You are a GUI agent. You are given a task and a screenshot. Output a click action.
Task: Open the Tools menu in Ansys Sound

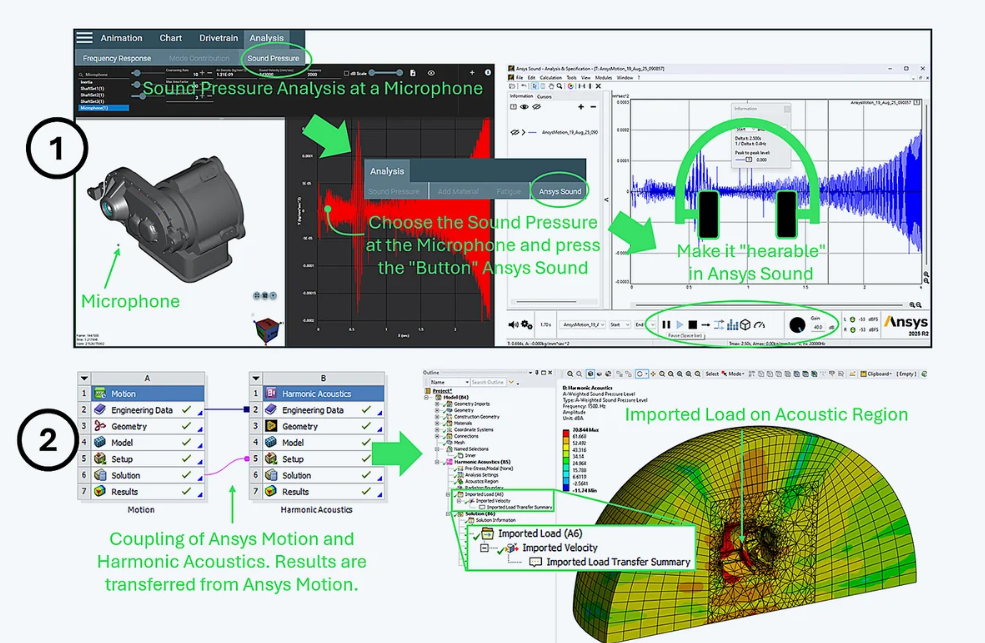tap(570, 78)
